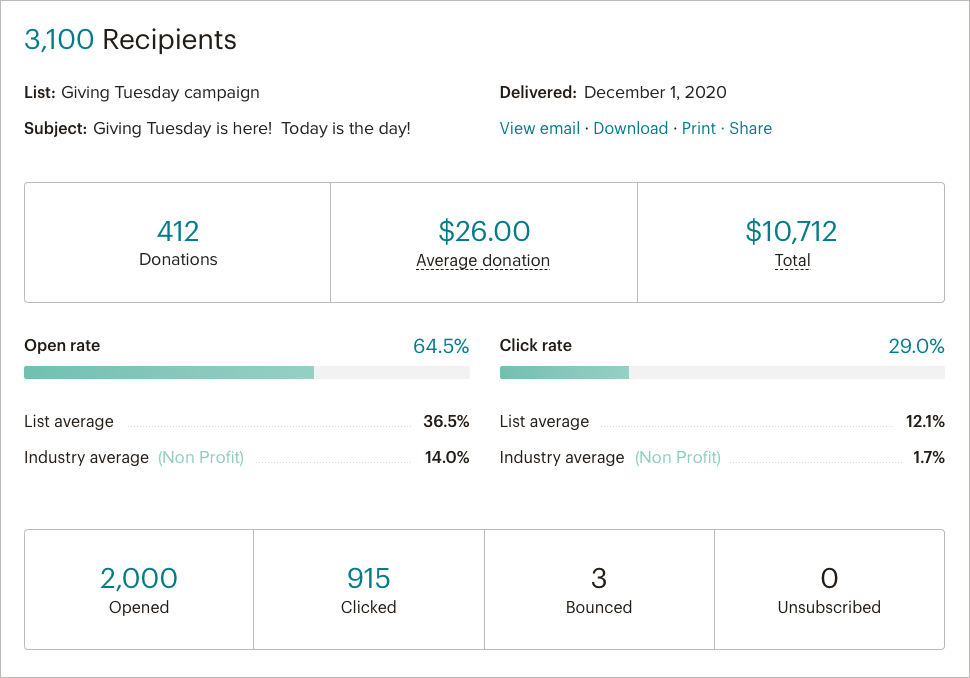Click the Download link
This screenshot has width=970, height=678.
(x=630, y=128)
